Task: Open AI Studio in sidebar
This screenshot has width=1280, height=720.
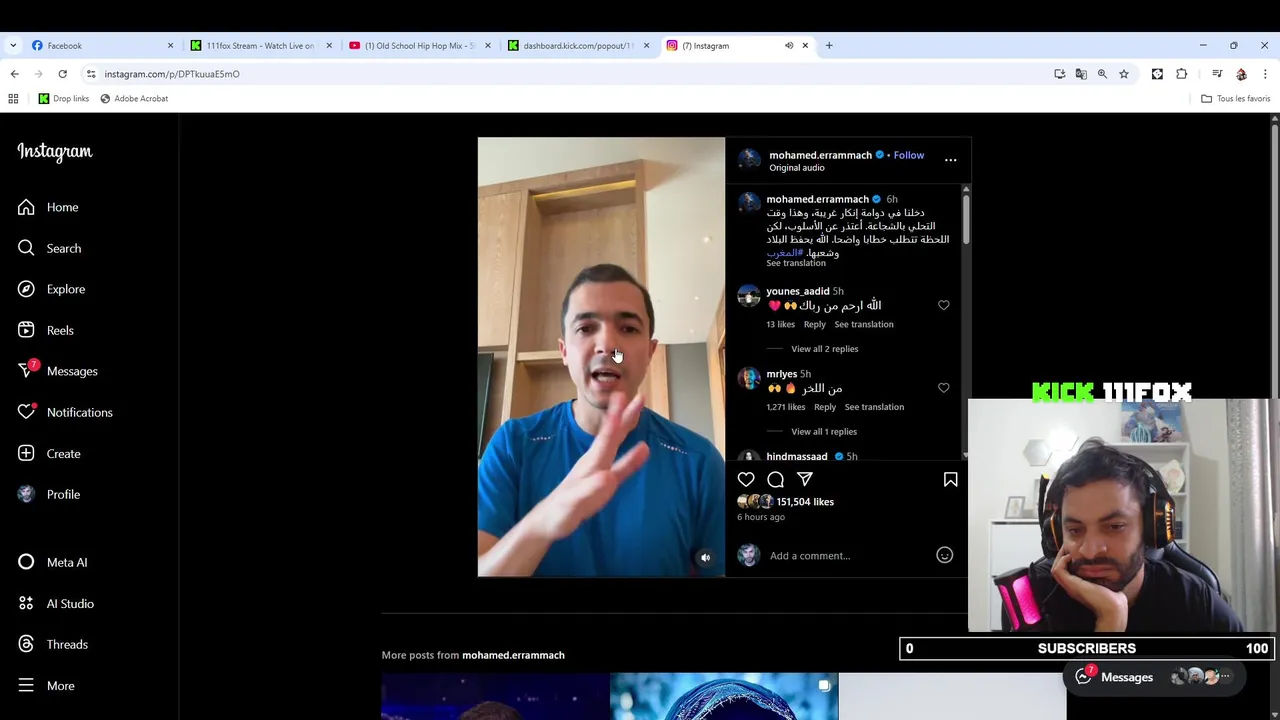Action: pyautogui.click(x=56, y=603)
